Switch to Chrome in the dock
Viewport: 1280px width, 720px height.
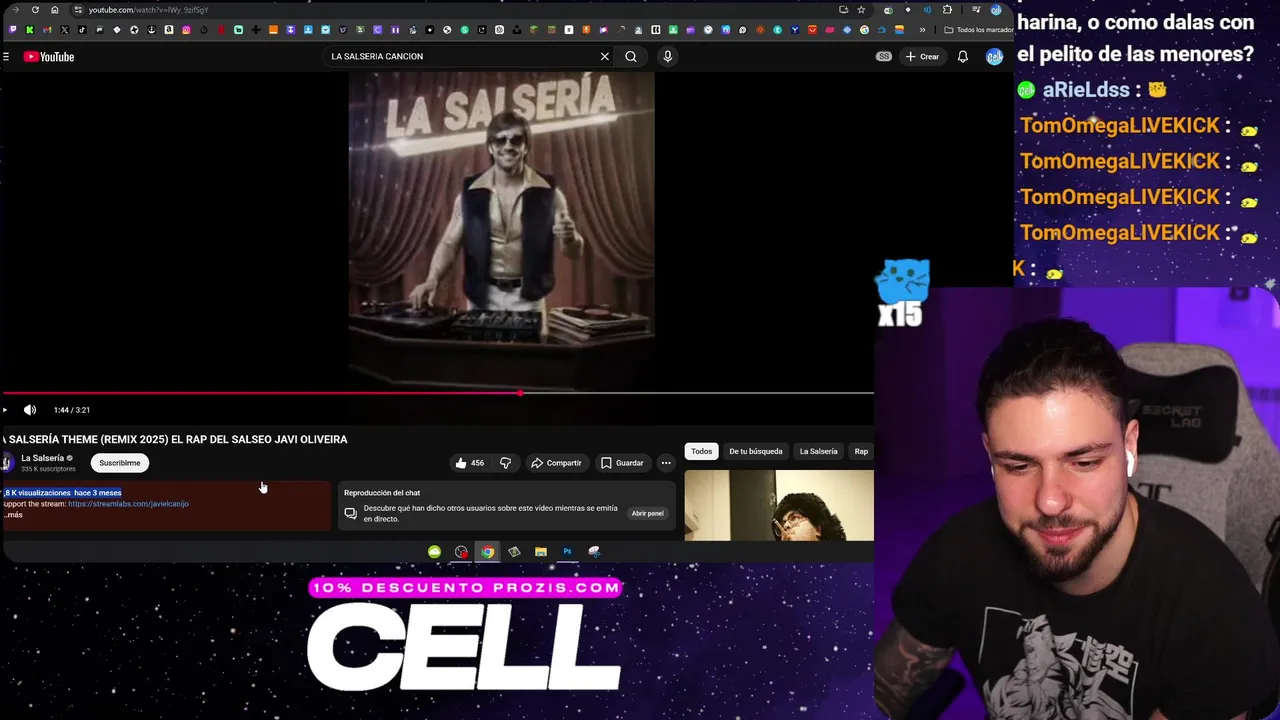click(x=487, y=552)
